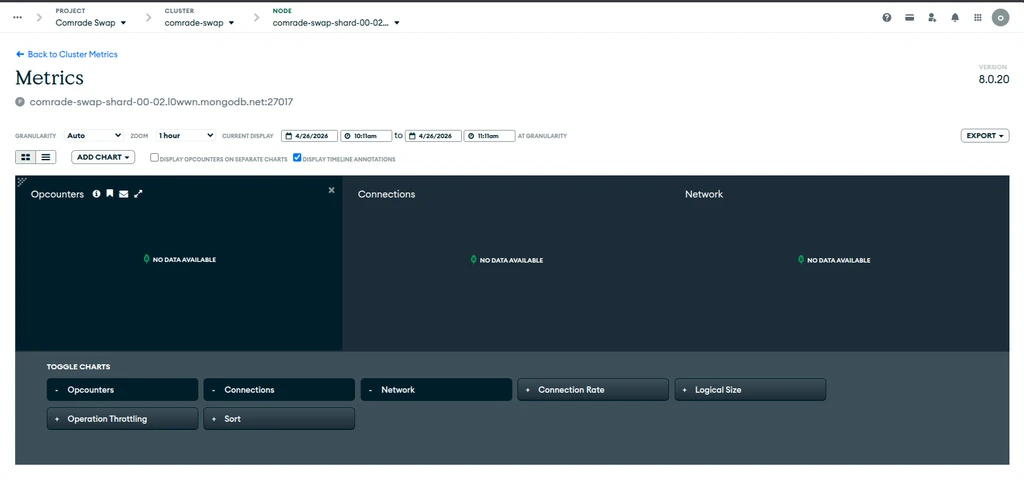Click the Metrics page heading
Image resolution: width=1024 pixels, height=486 pixels.
(x=50, y=78)
